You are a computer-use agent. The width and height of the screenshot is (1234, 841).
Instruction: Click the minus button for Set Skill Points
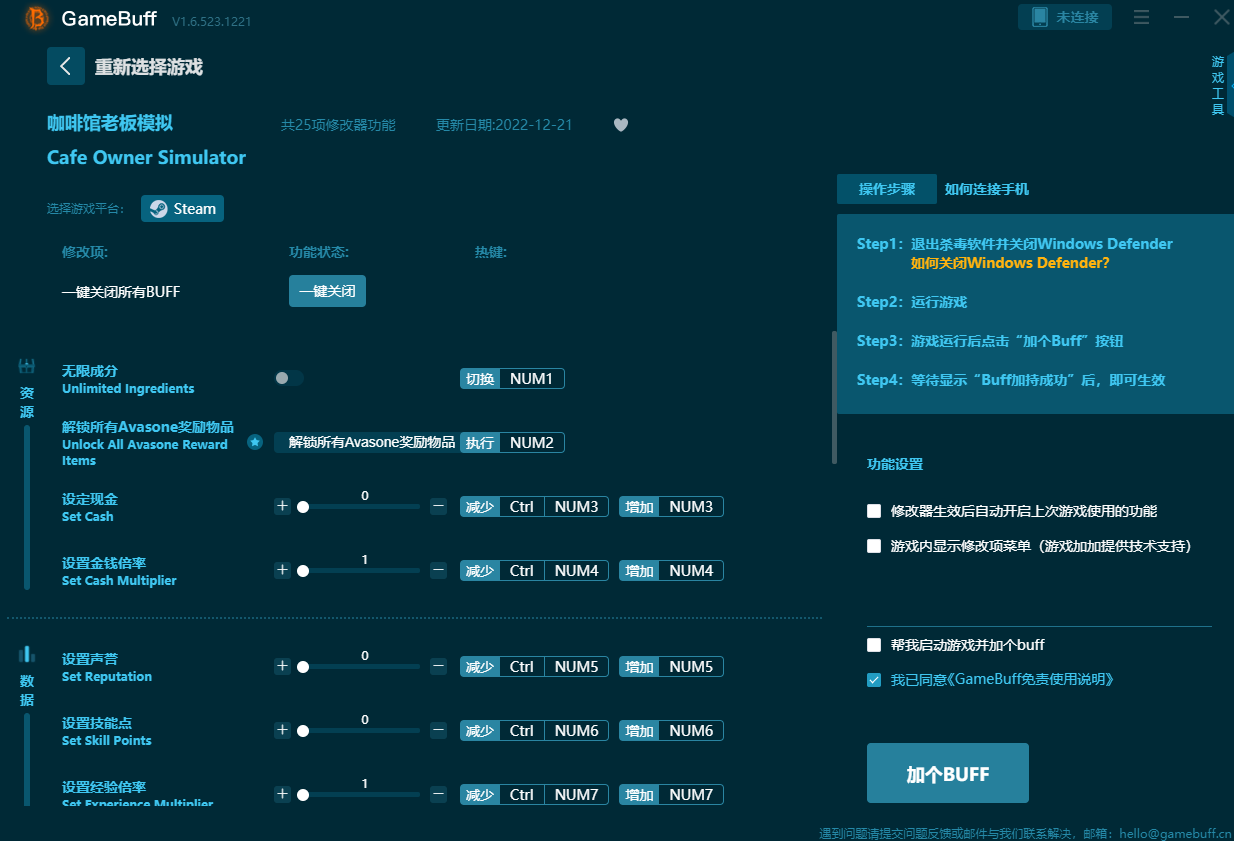[x=438, y=730]
